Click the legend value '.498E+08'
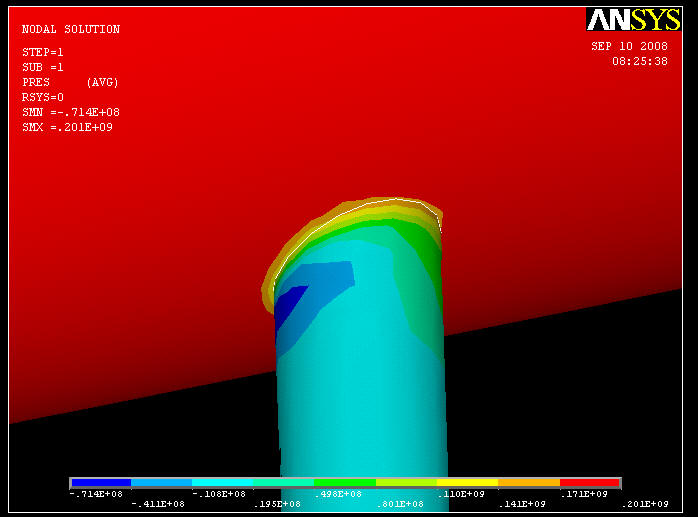Viewport: 698px width, 517px height. point(338,494)
